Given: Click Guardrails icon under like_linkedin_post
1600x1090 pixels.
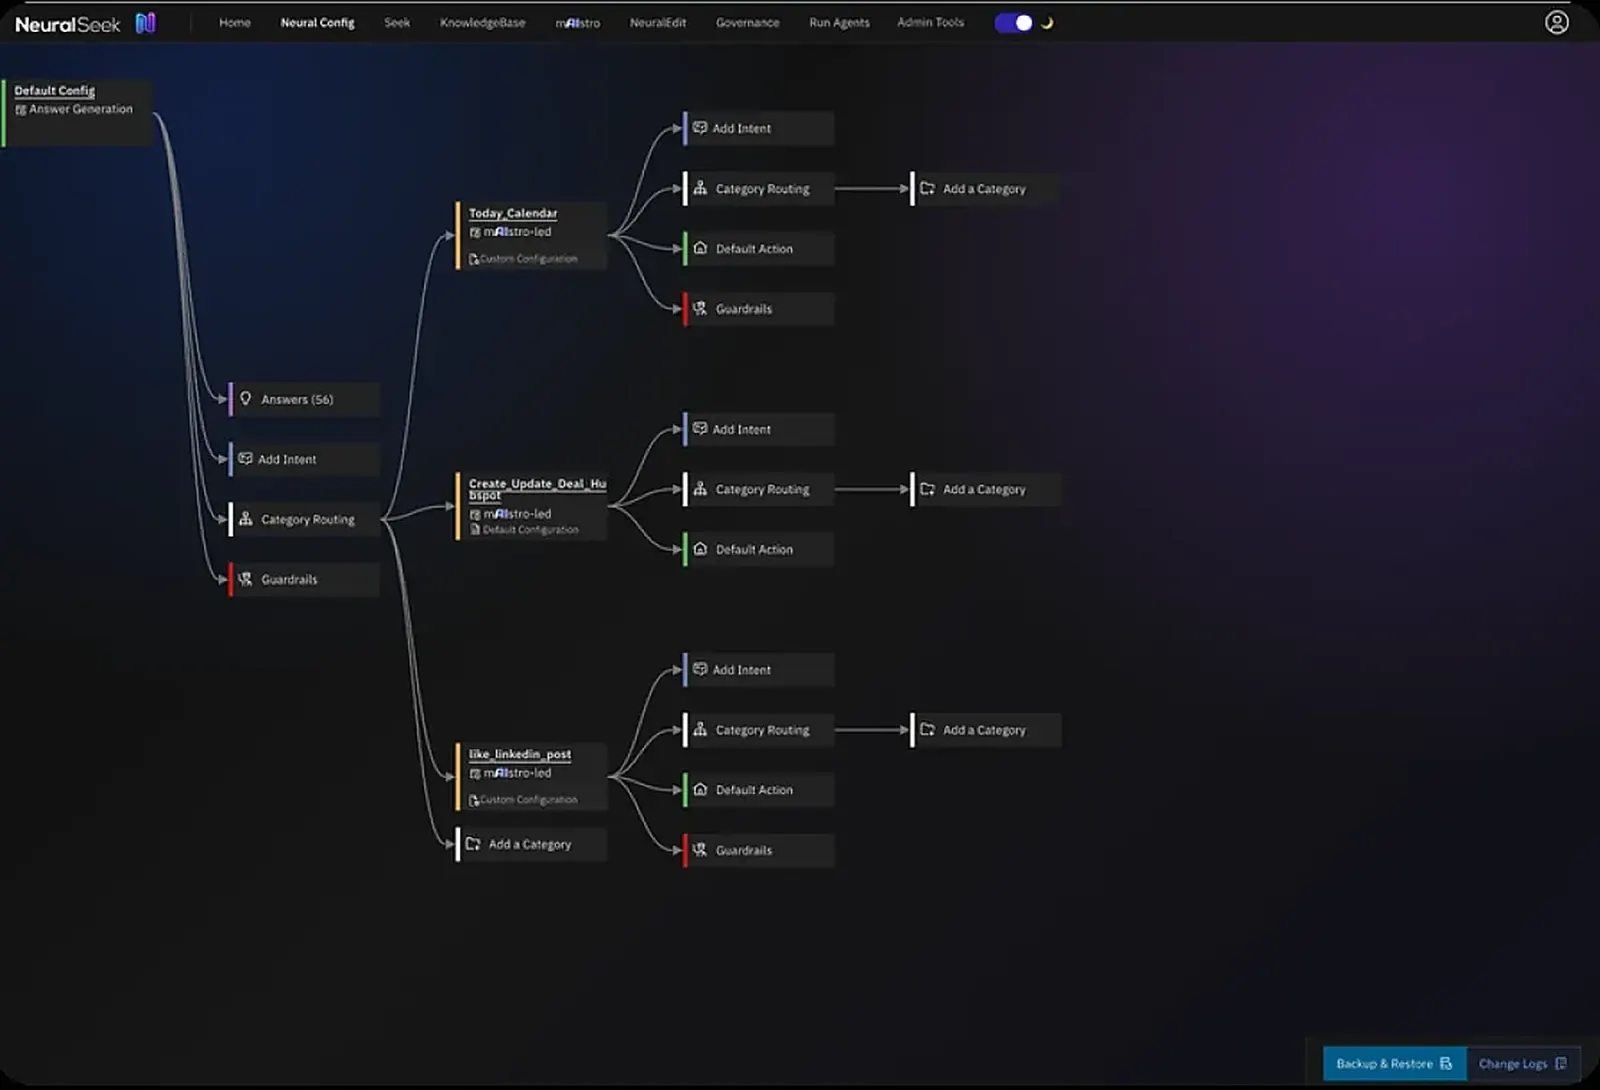Looking at the screenshot, I should [700, 850].
